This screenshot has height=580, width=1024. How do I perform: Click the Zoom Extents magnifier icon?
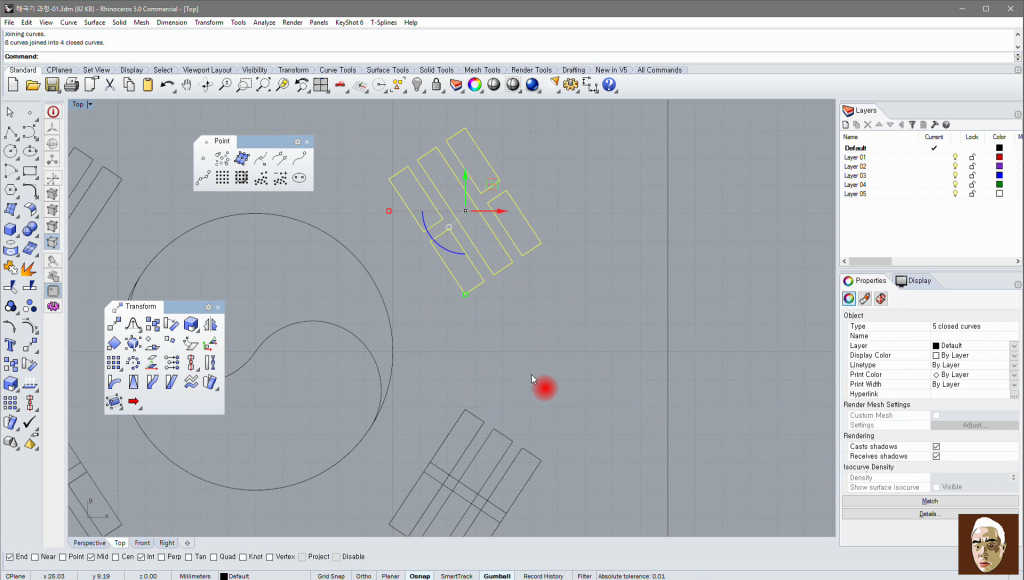click(263, 85)
